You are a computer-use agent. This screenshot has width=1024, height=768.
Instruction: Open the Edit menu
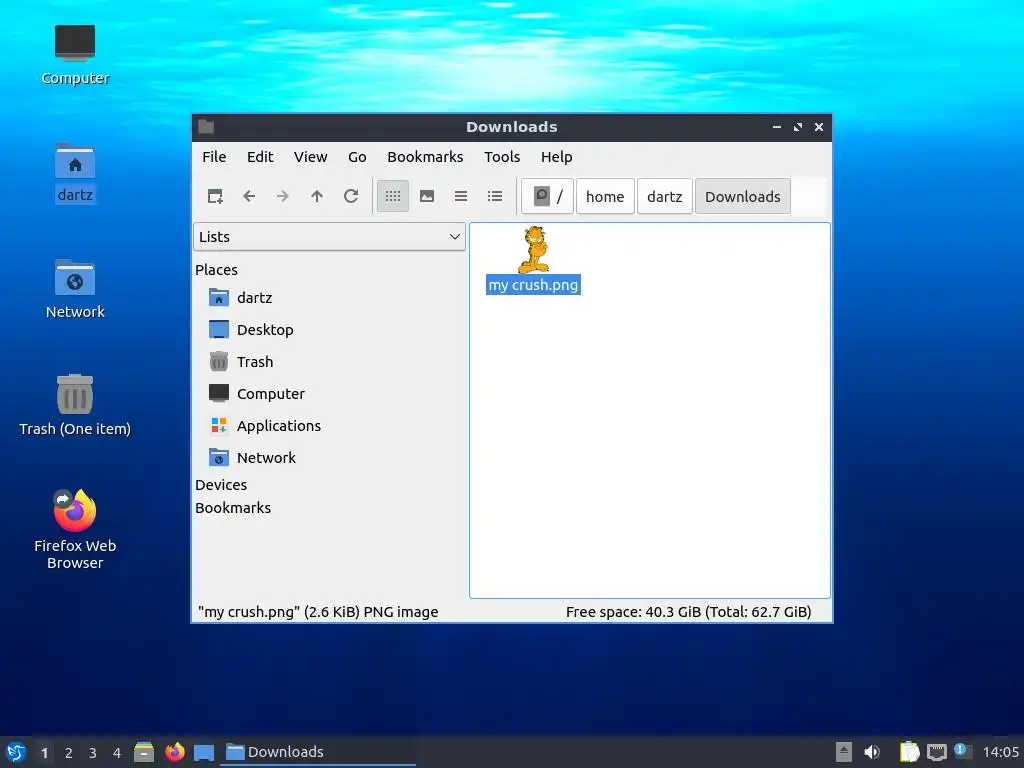260,157
